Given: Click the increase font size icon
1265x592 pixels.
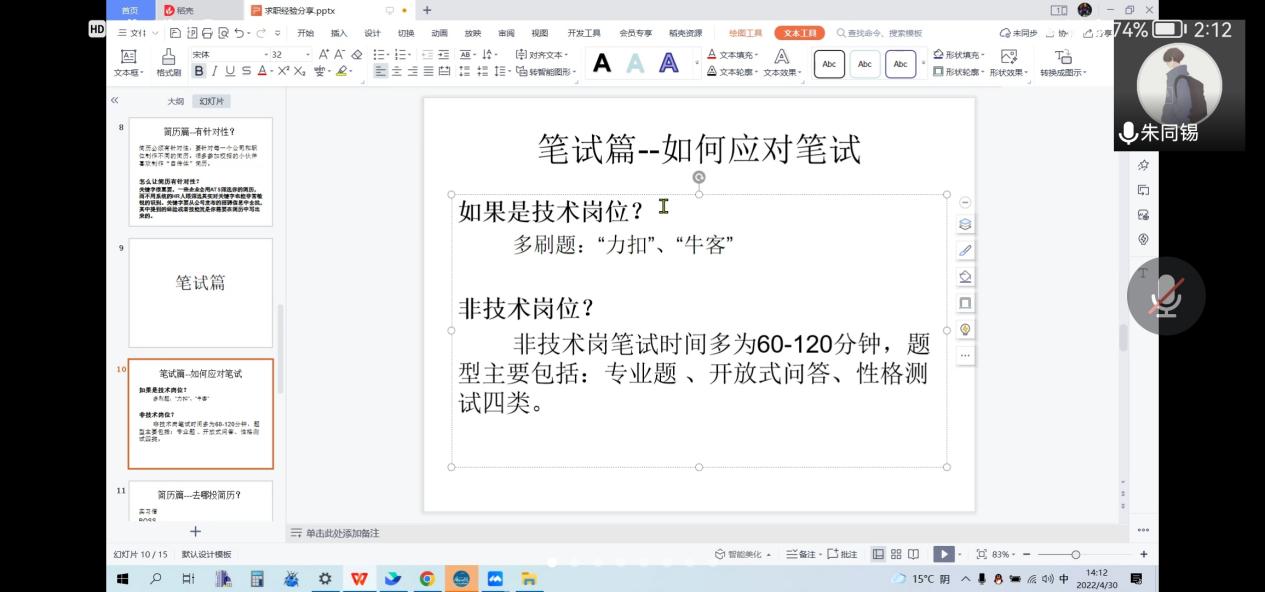Looking at the screenshot, I should coord(323,55).
